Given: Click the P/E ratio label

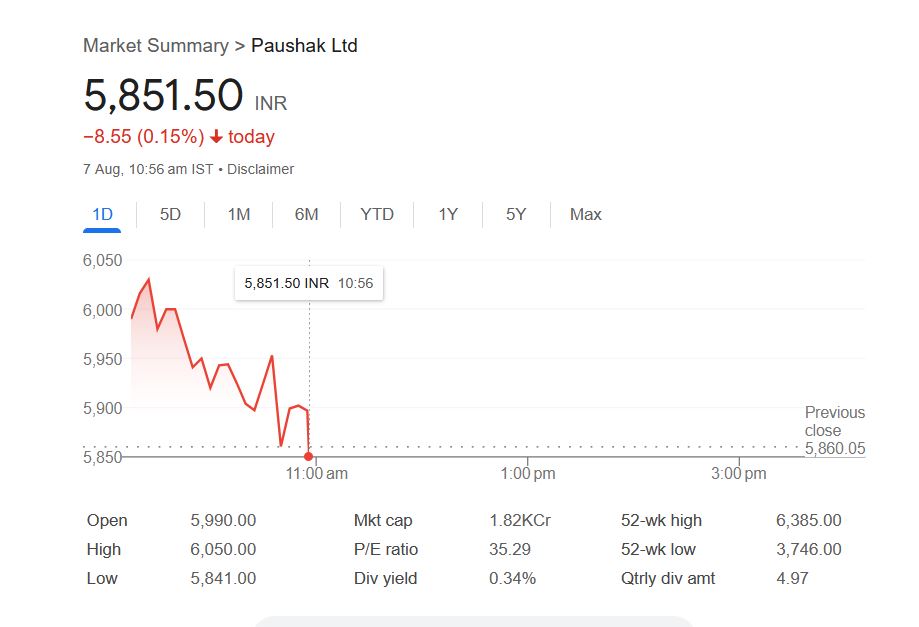Looking at the screenshot, I should tap(386, 549).
